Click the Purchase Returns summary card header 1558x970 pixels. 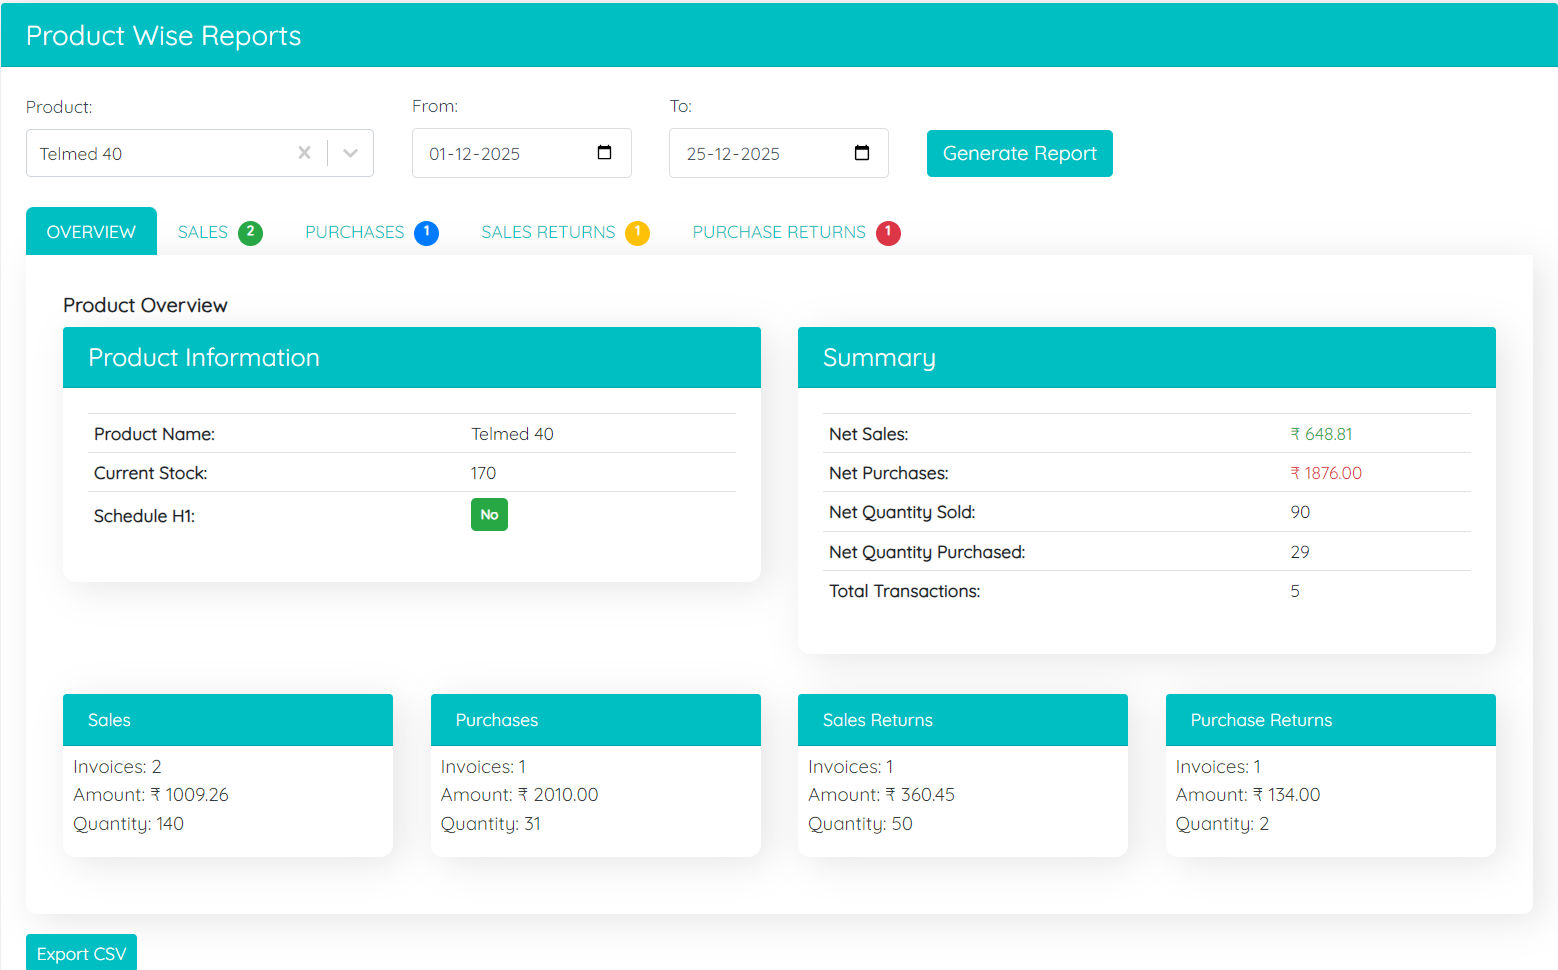coord(1329,720)
